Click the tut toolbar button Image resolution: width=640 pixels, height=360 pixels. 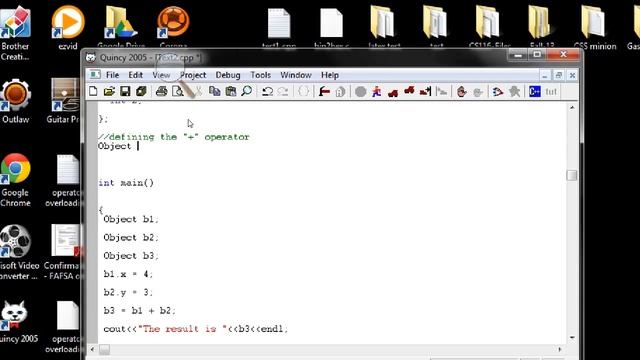click(x=551, y=91)
